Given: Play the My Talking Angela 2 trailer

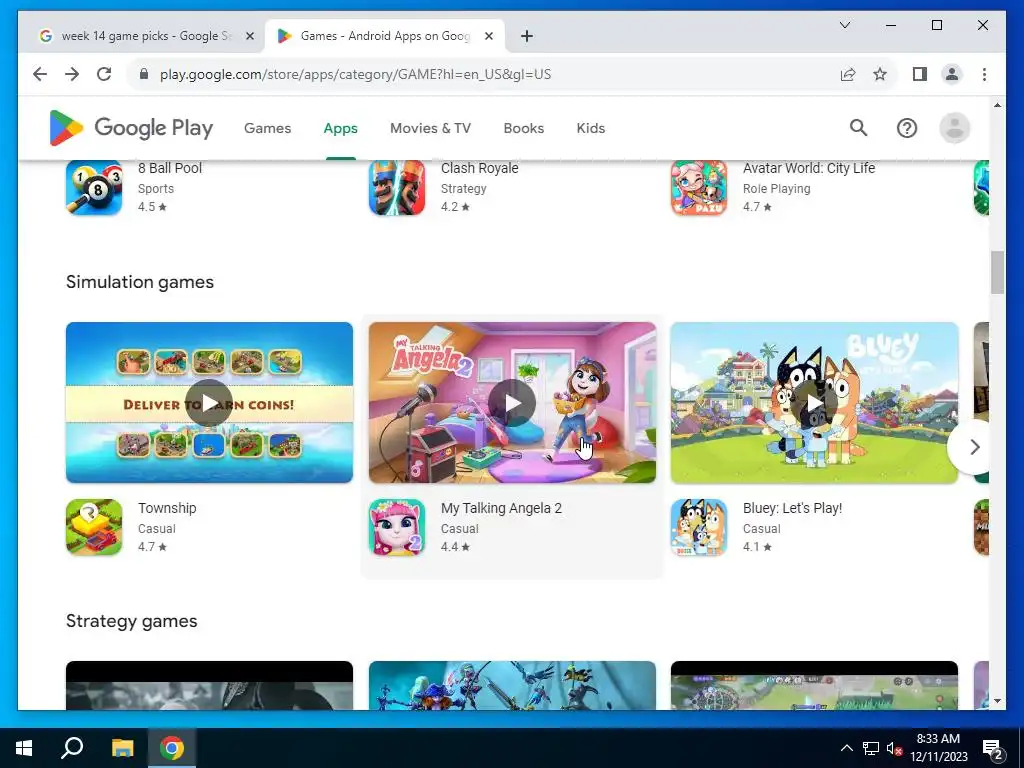Looking at the screenshot, I should point(512,403).
